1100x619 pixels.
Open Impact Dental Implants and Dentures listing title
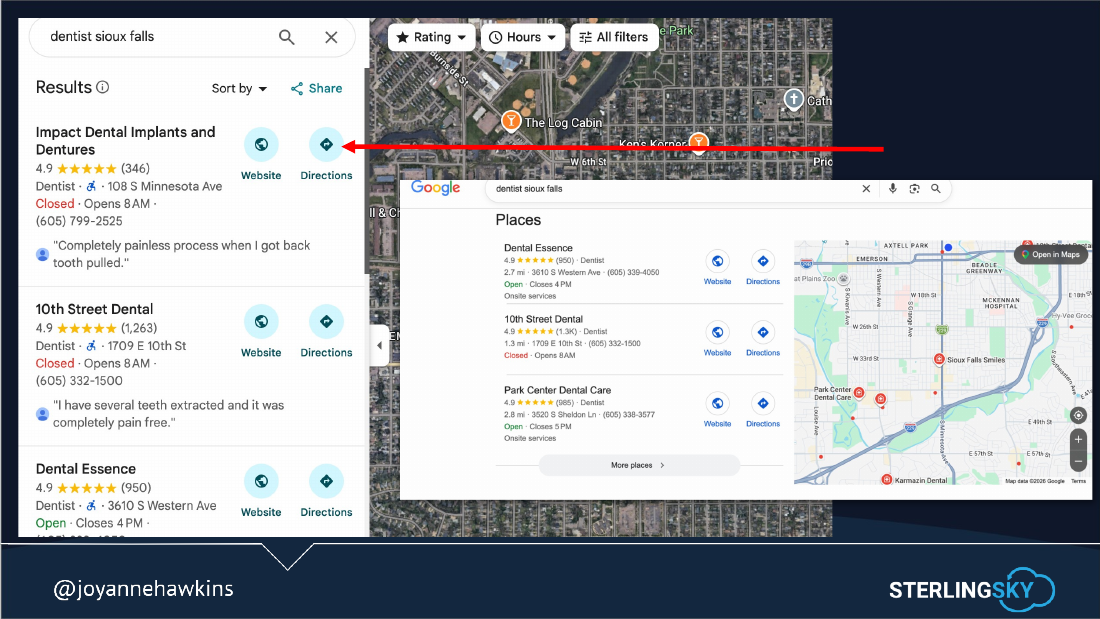(x=126, y=140)
